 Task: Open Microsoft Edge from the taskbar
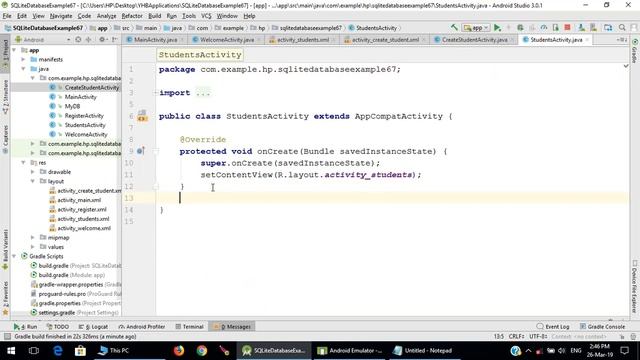(x=58, y=350)
